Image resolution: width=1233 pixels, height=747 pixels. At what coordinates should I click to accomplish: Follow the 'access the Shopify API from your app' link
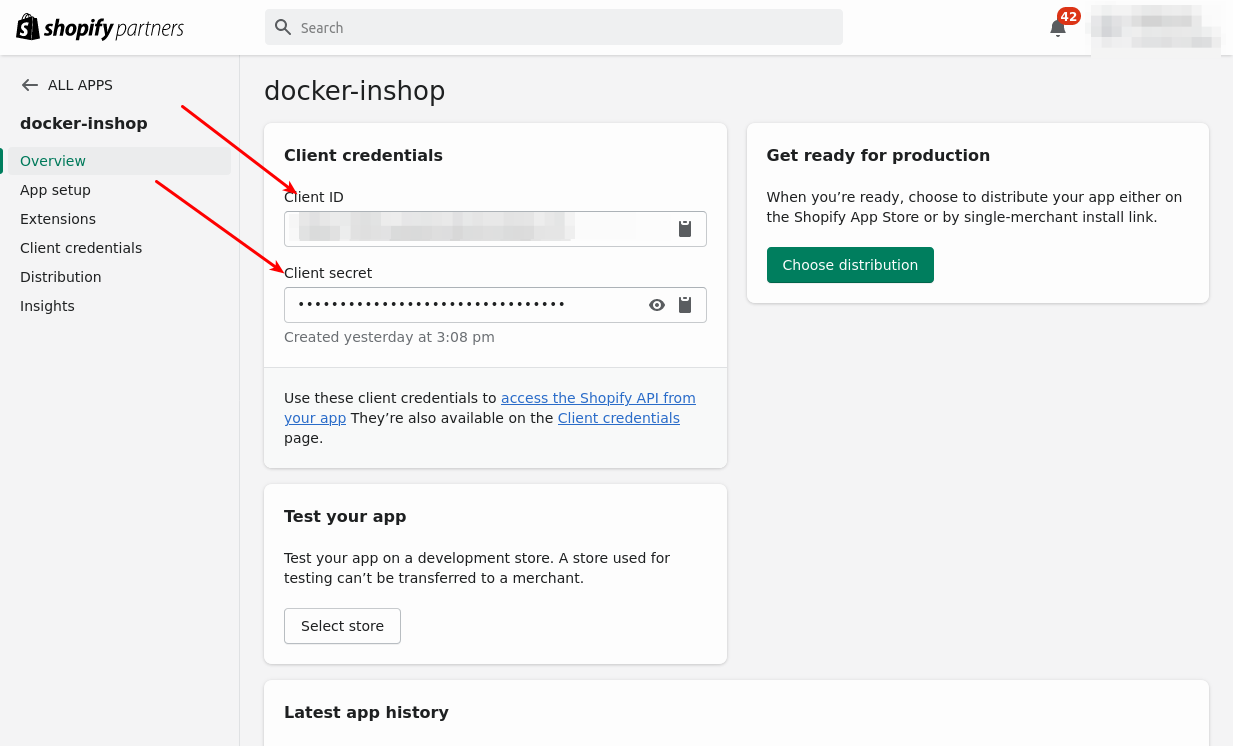pyautogui.click(x=598, y=398)
